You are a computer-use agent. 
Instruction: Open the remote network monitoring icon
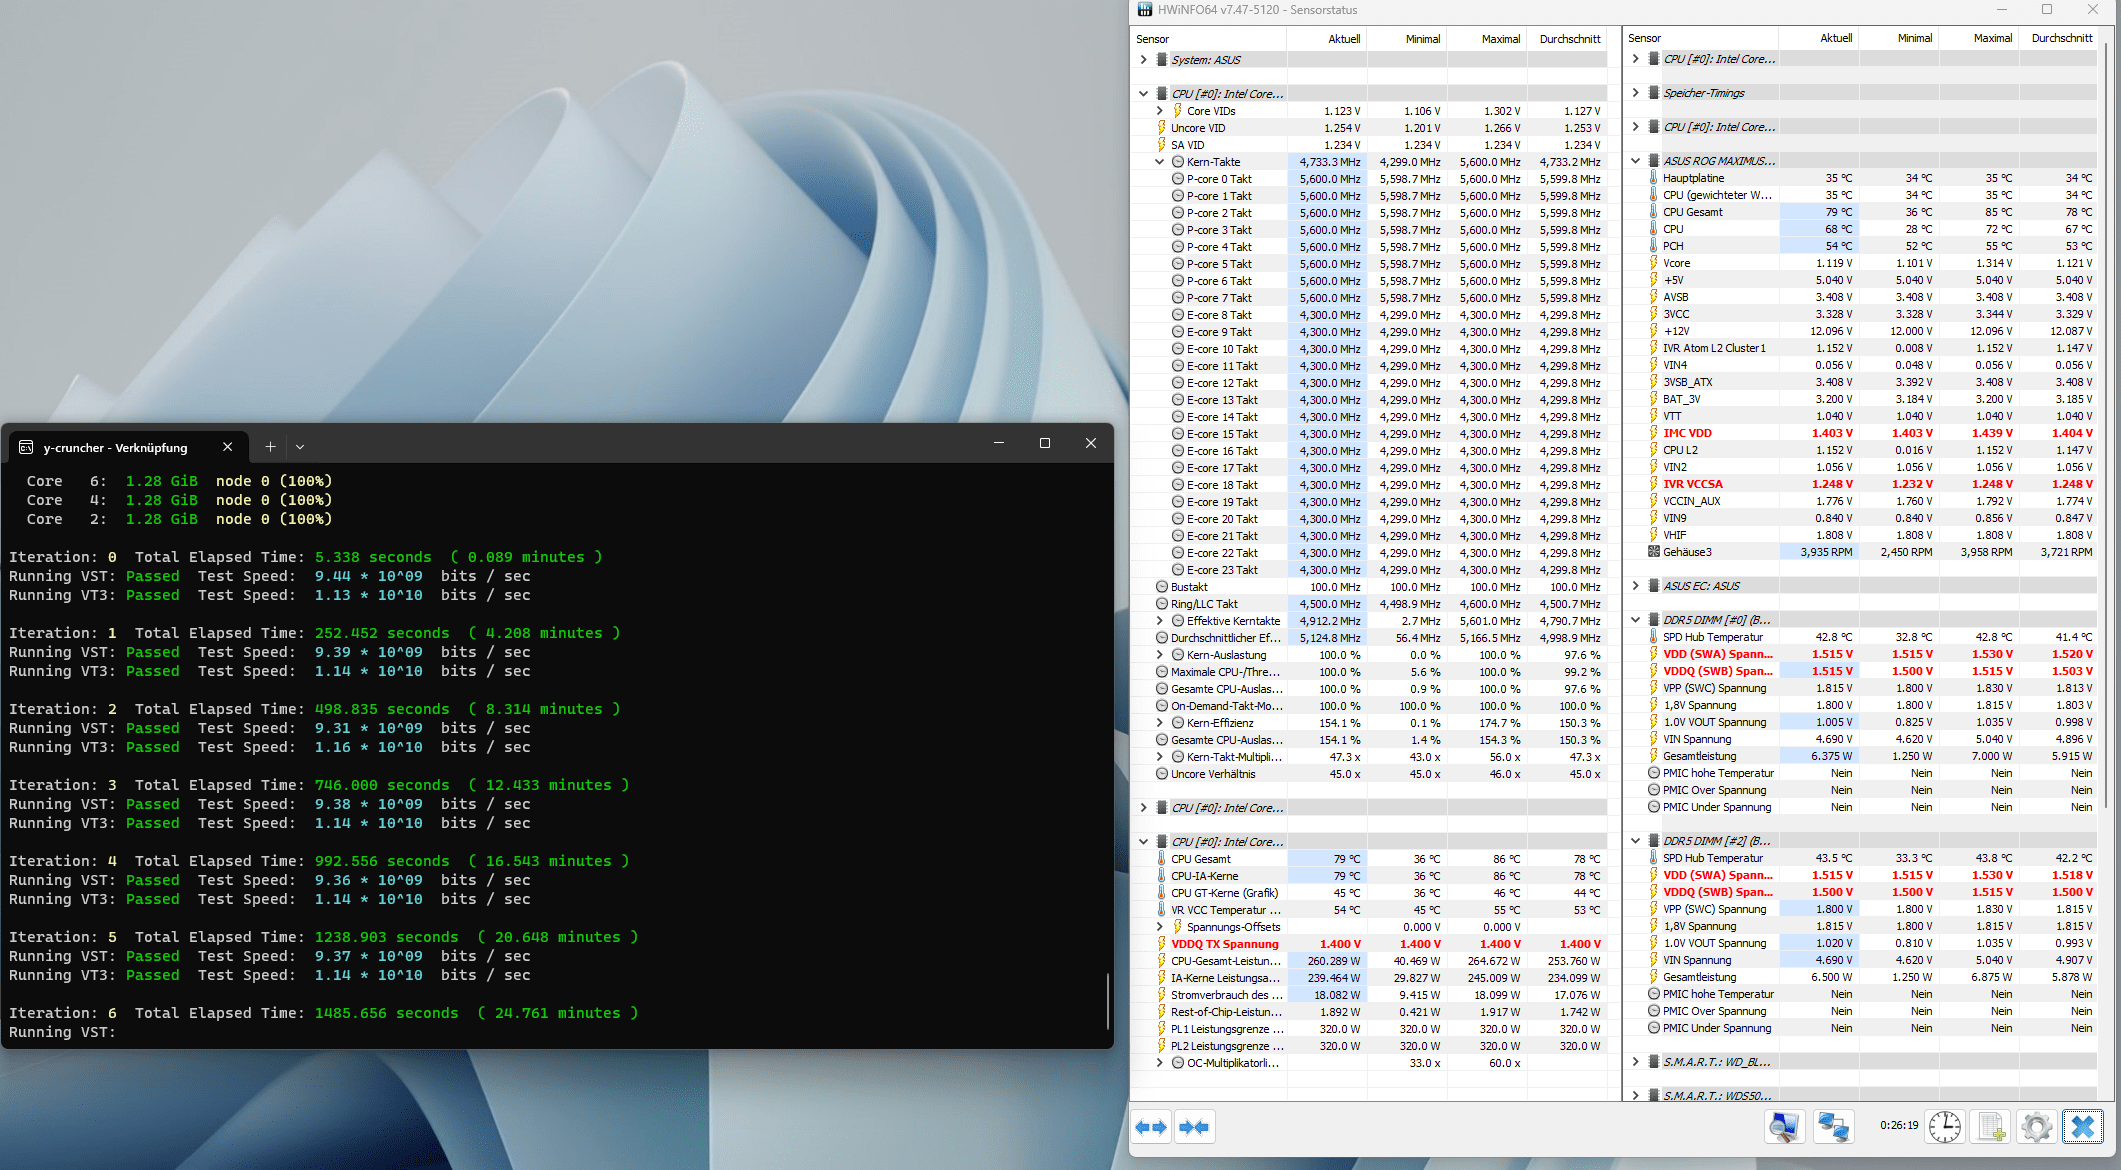pyautogui.click(x=1833, y=1127)
